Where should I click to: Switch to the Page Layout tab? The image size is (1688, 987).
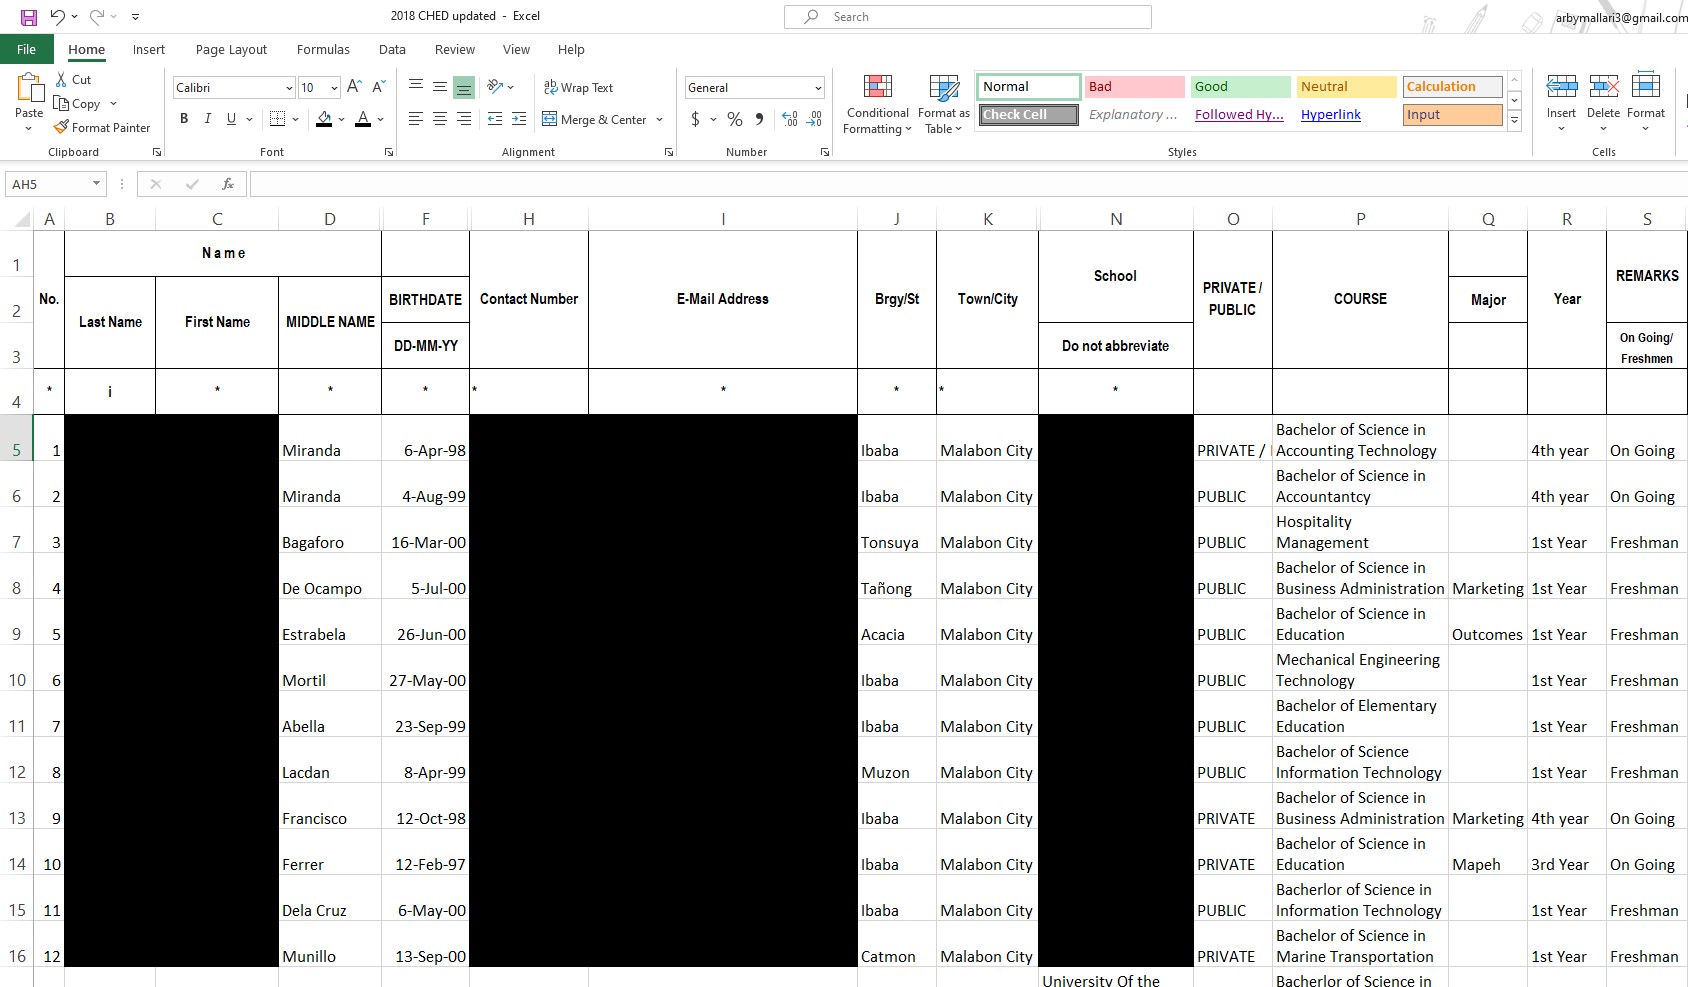coord(231,49)
